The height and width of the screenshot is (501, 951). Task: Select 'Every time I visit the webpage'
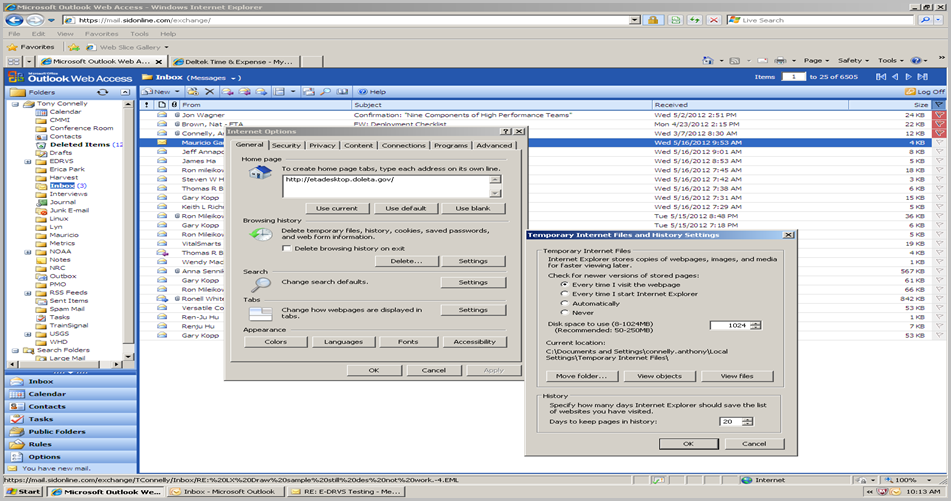tap(565, 284)
